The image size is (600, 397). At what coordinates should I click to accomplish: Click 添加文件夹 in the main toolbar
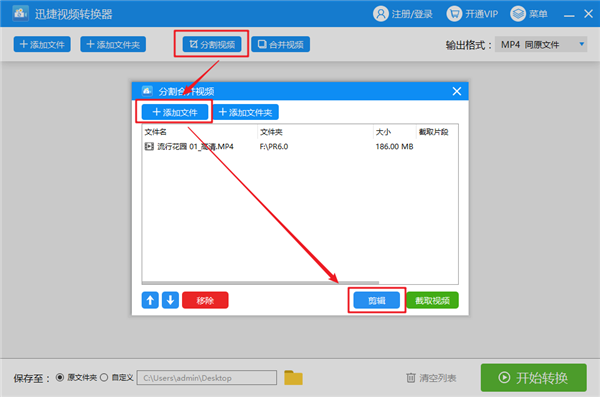(x=113, y=44)
